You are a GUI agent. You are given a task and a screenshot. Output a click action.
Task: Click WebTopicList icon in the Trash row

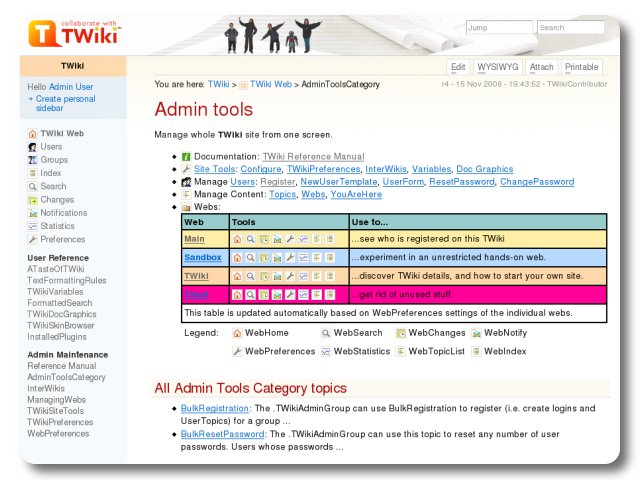coord(316,295)
